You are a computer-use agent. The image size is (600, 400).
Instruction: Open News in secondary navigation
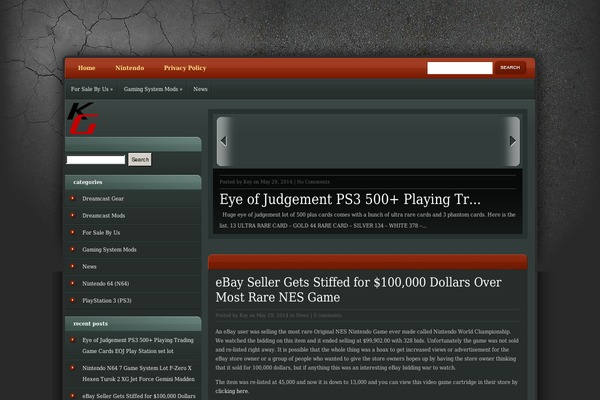(x=200, y=89)
